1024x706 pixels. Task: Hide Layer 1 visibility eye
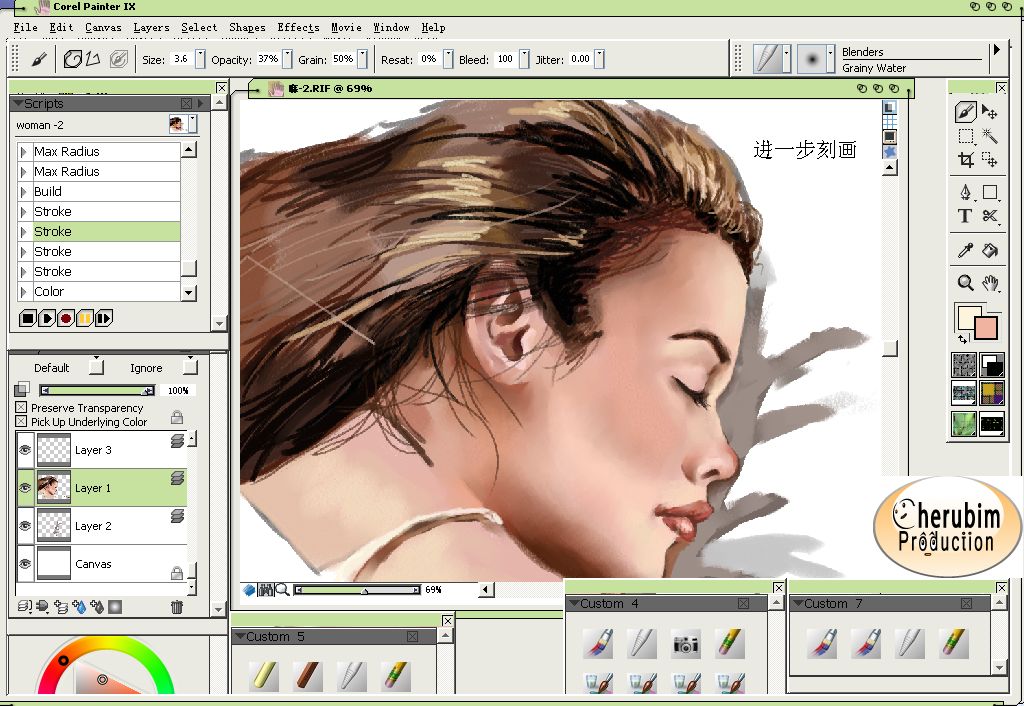25,488
